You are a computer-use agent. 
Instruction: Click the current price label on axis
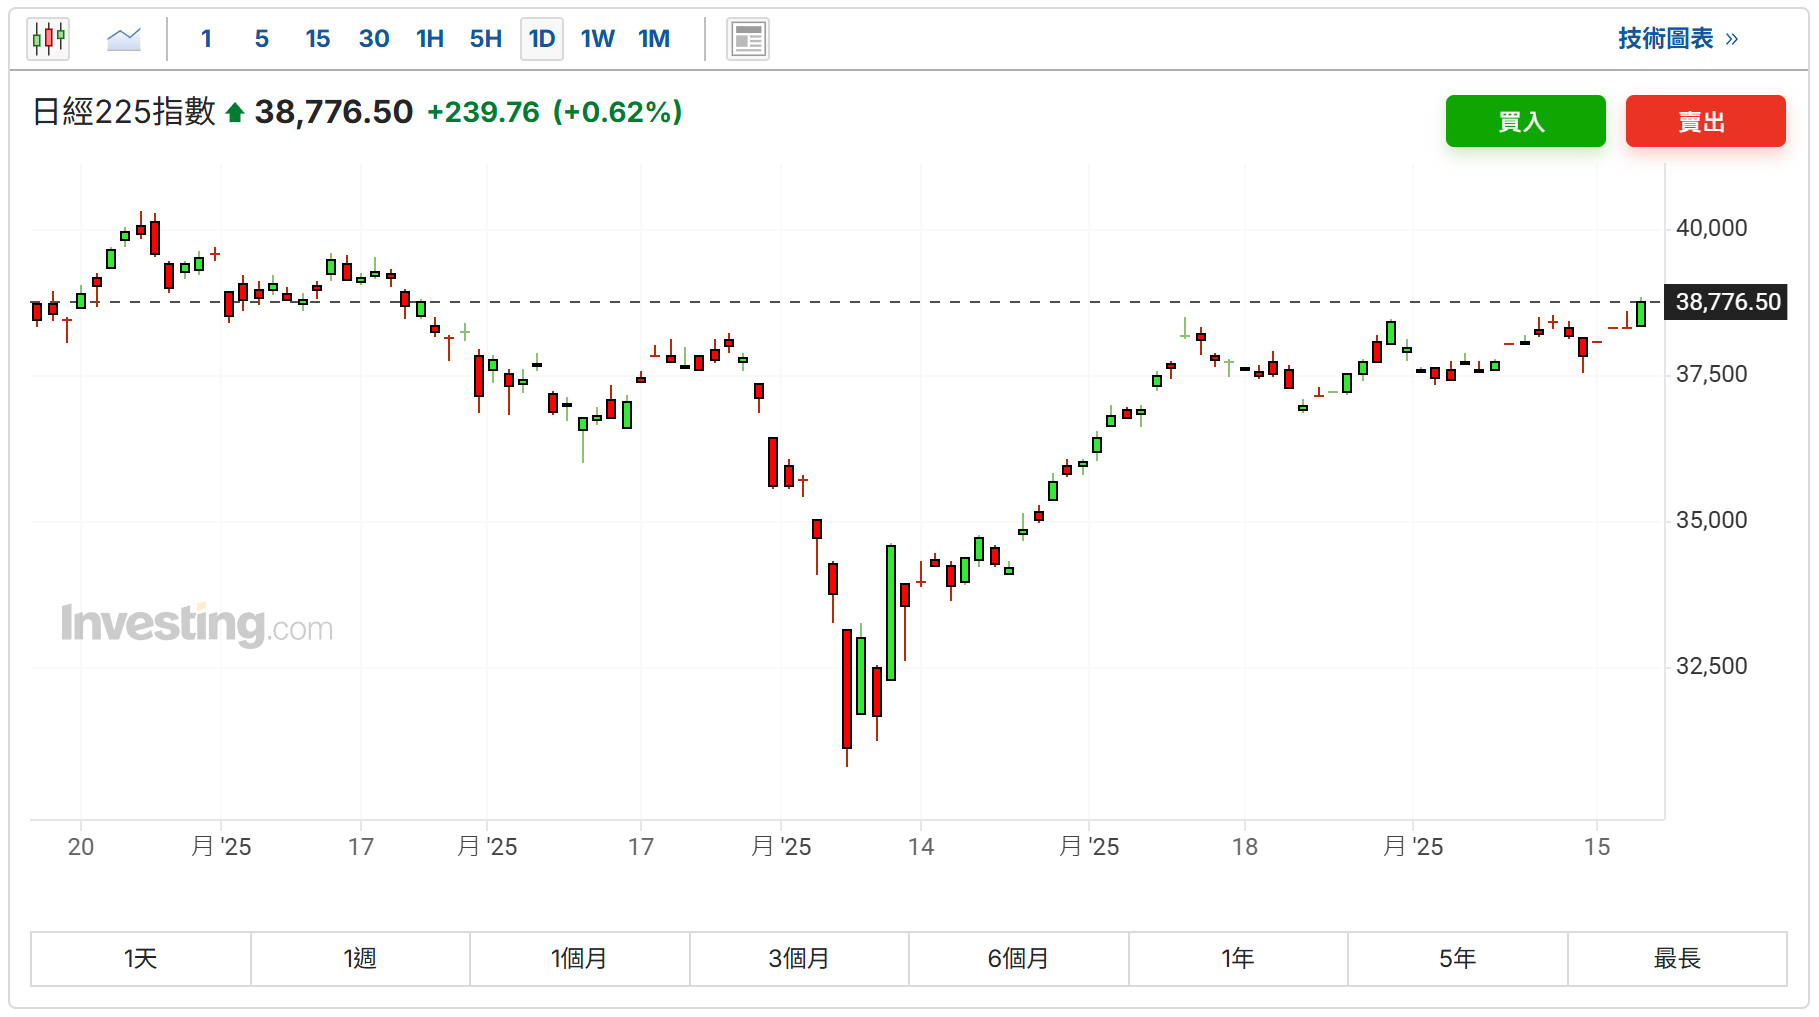click(x=1727, y=302)
